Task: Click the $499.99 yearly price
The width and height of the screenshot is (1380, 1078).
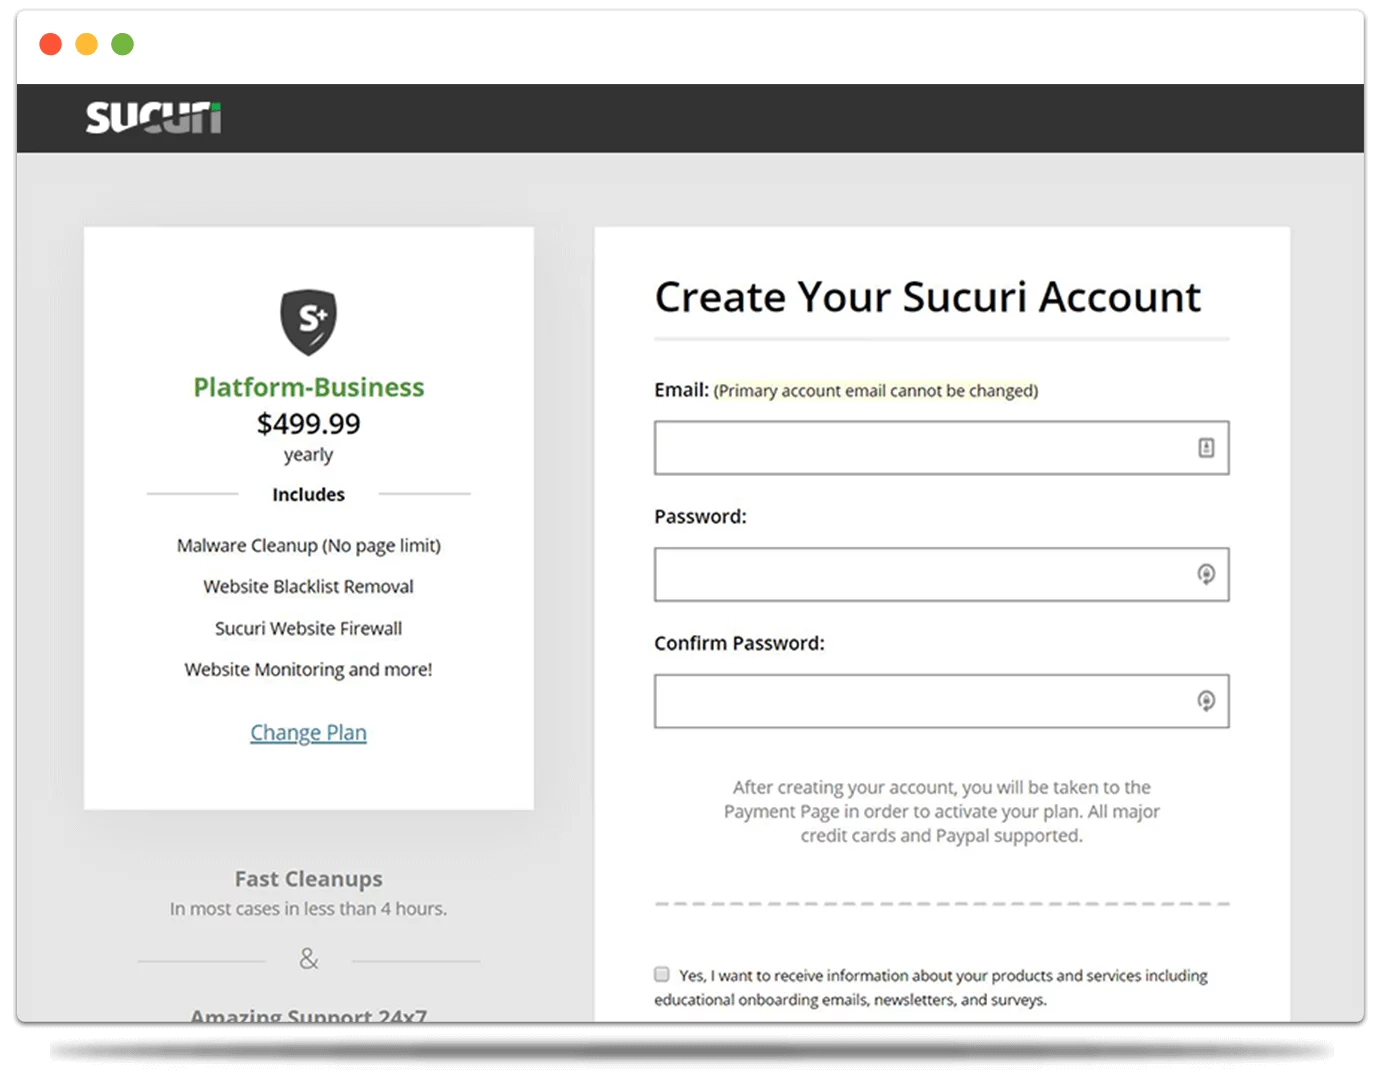Action: coord(308,424)
